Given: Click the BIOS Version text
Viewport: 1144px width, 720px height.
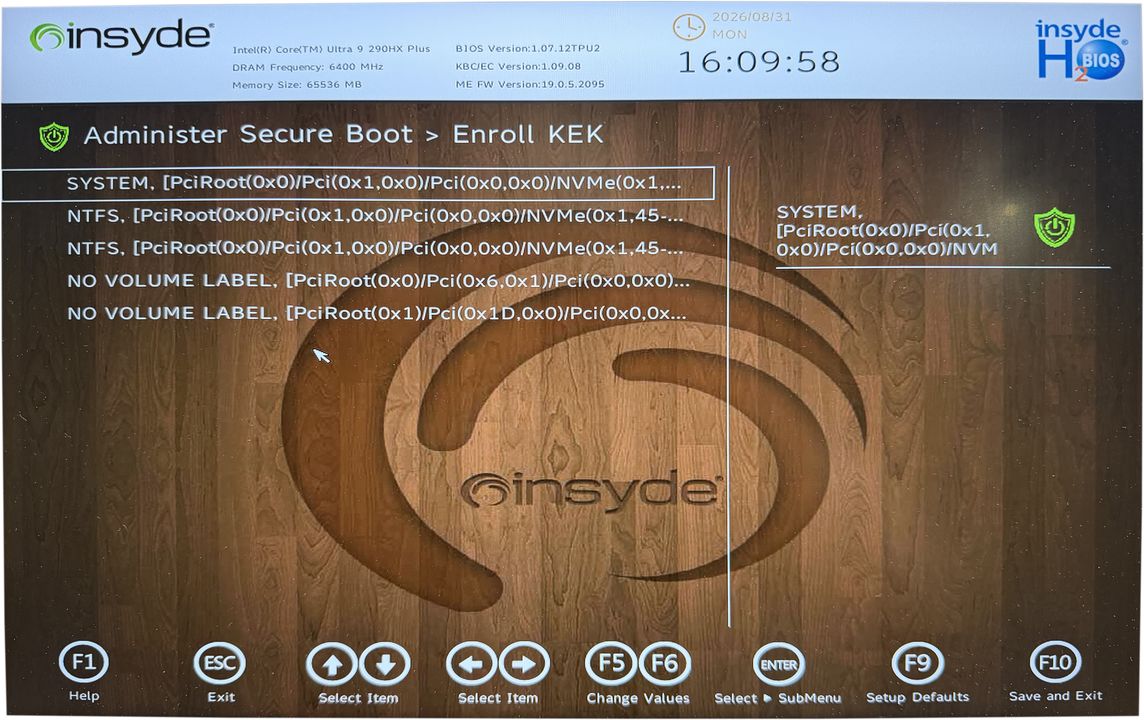Looking at the screenshot, I should (x=527, y=48).
